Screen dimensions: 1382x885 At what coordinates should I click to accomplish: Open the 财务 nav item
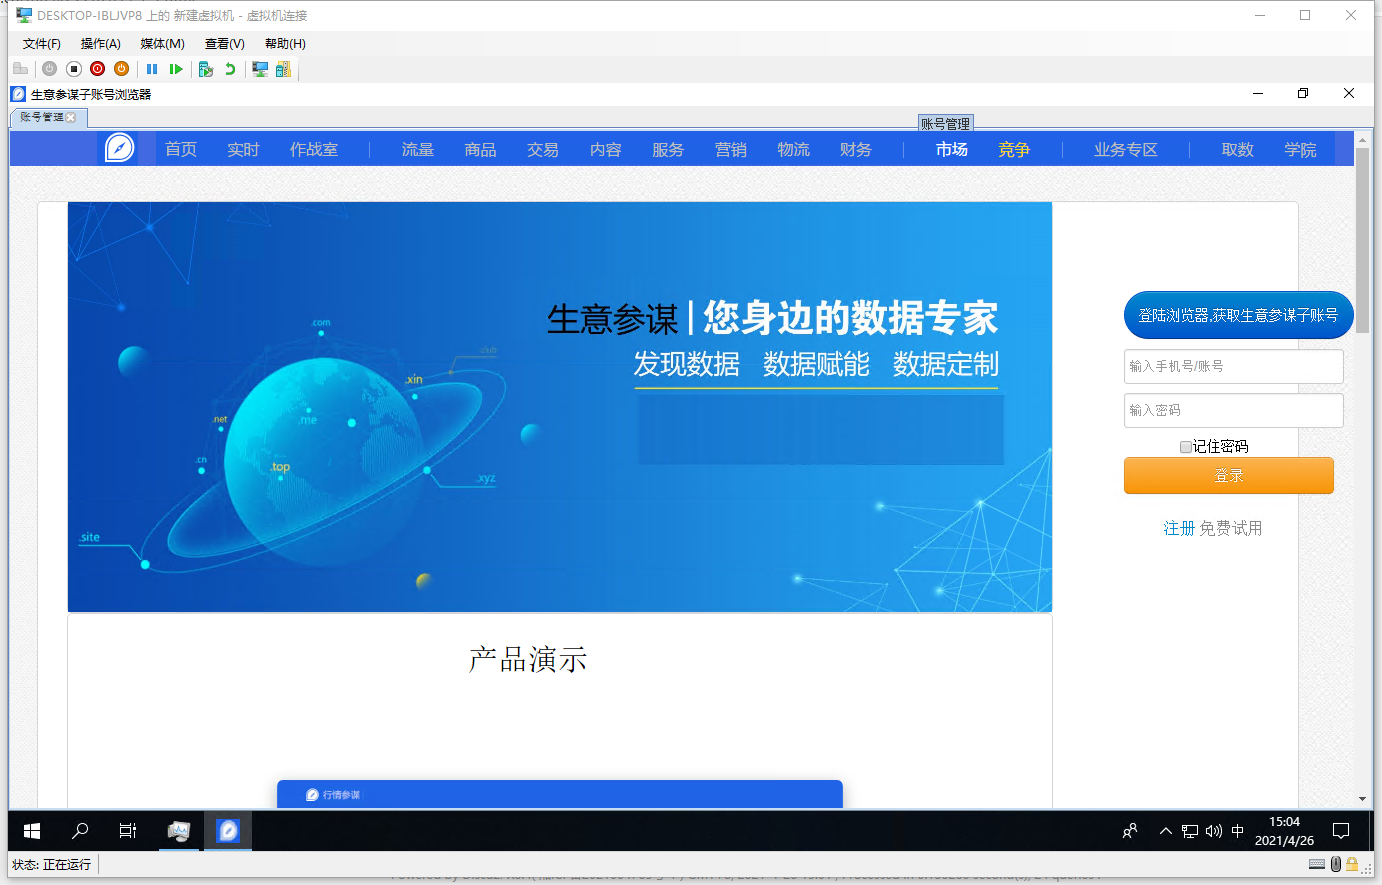856,149
